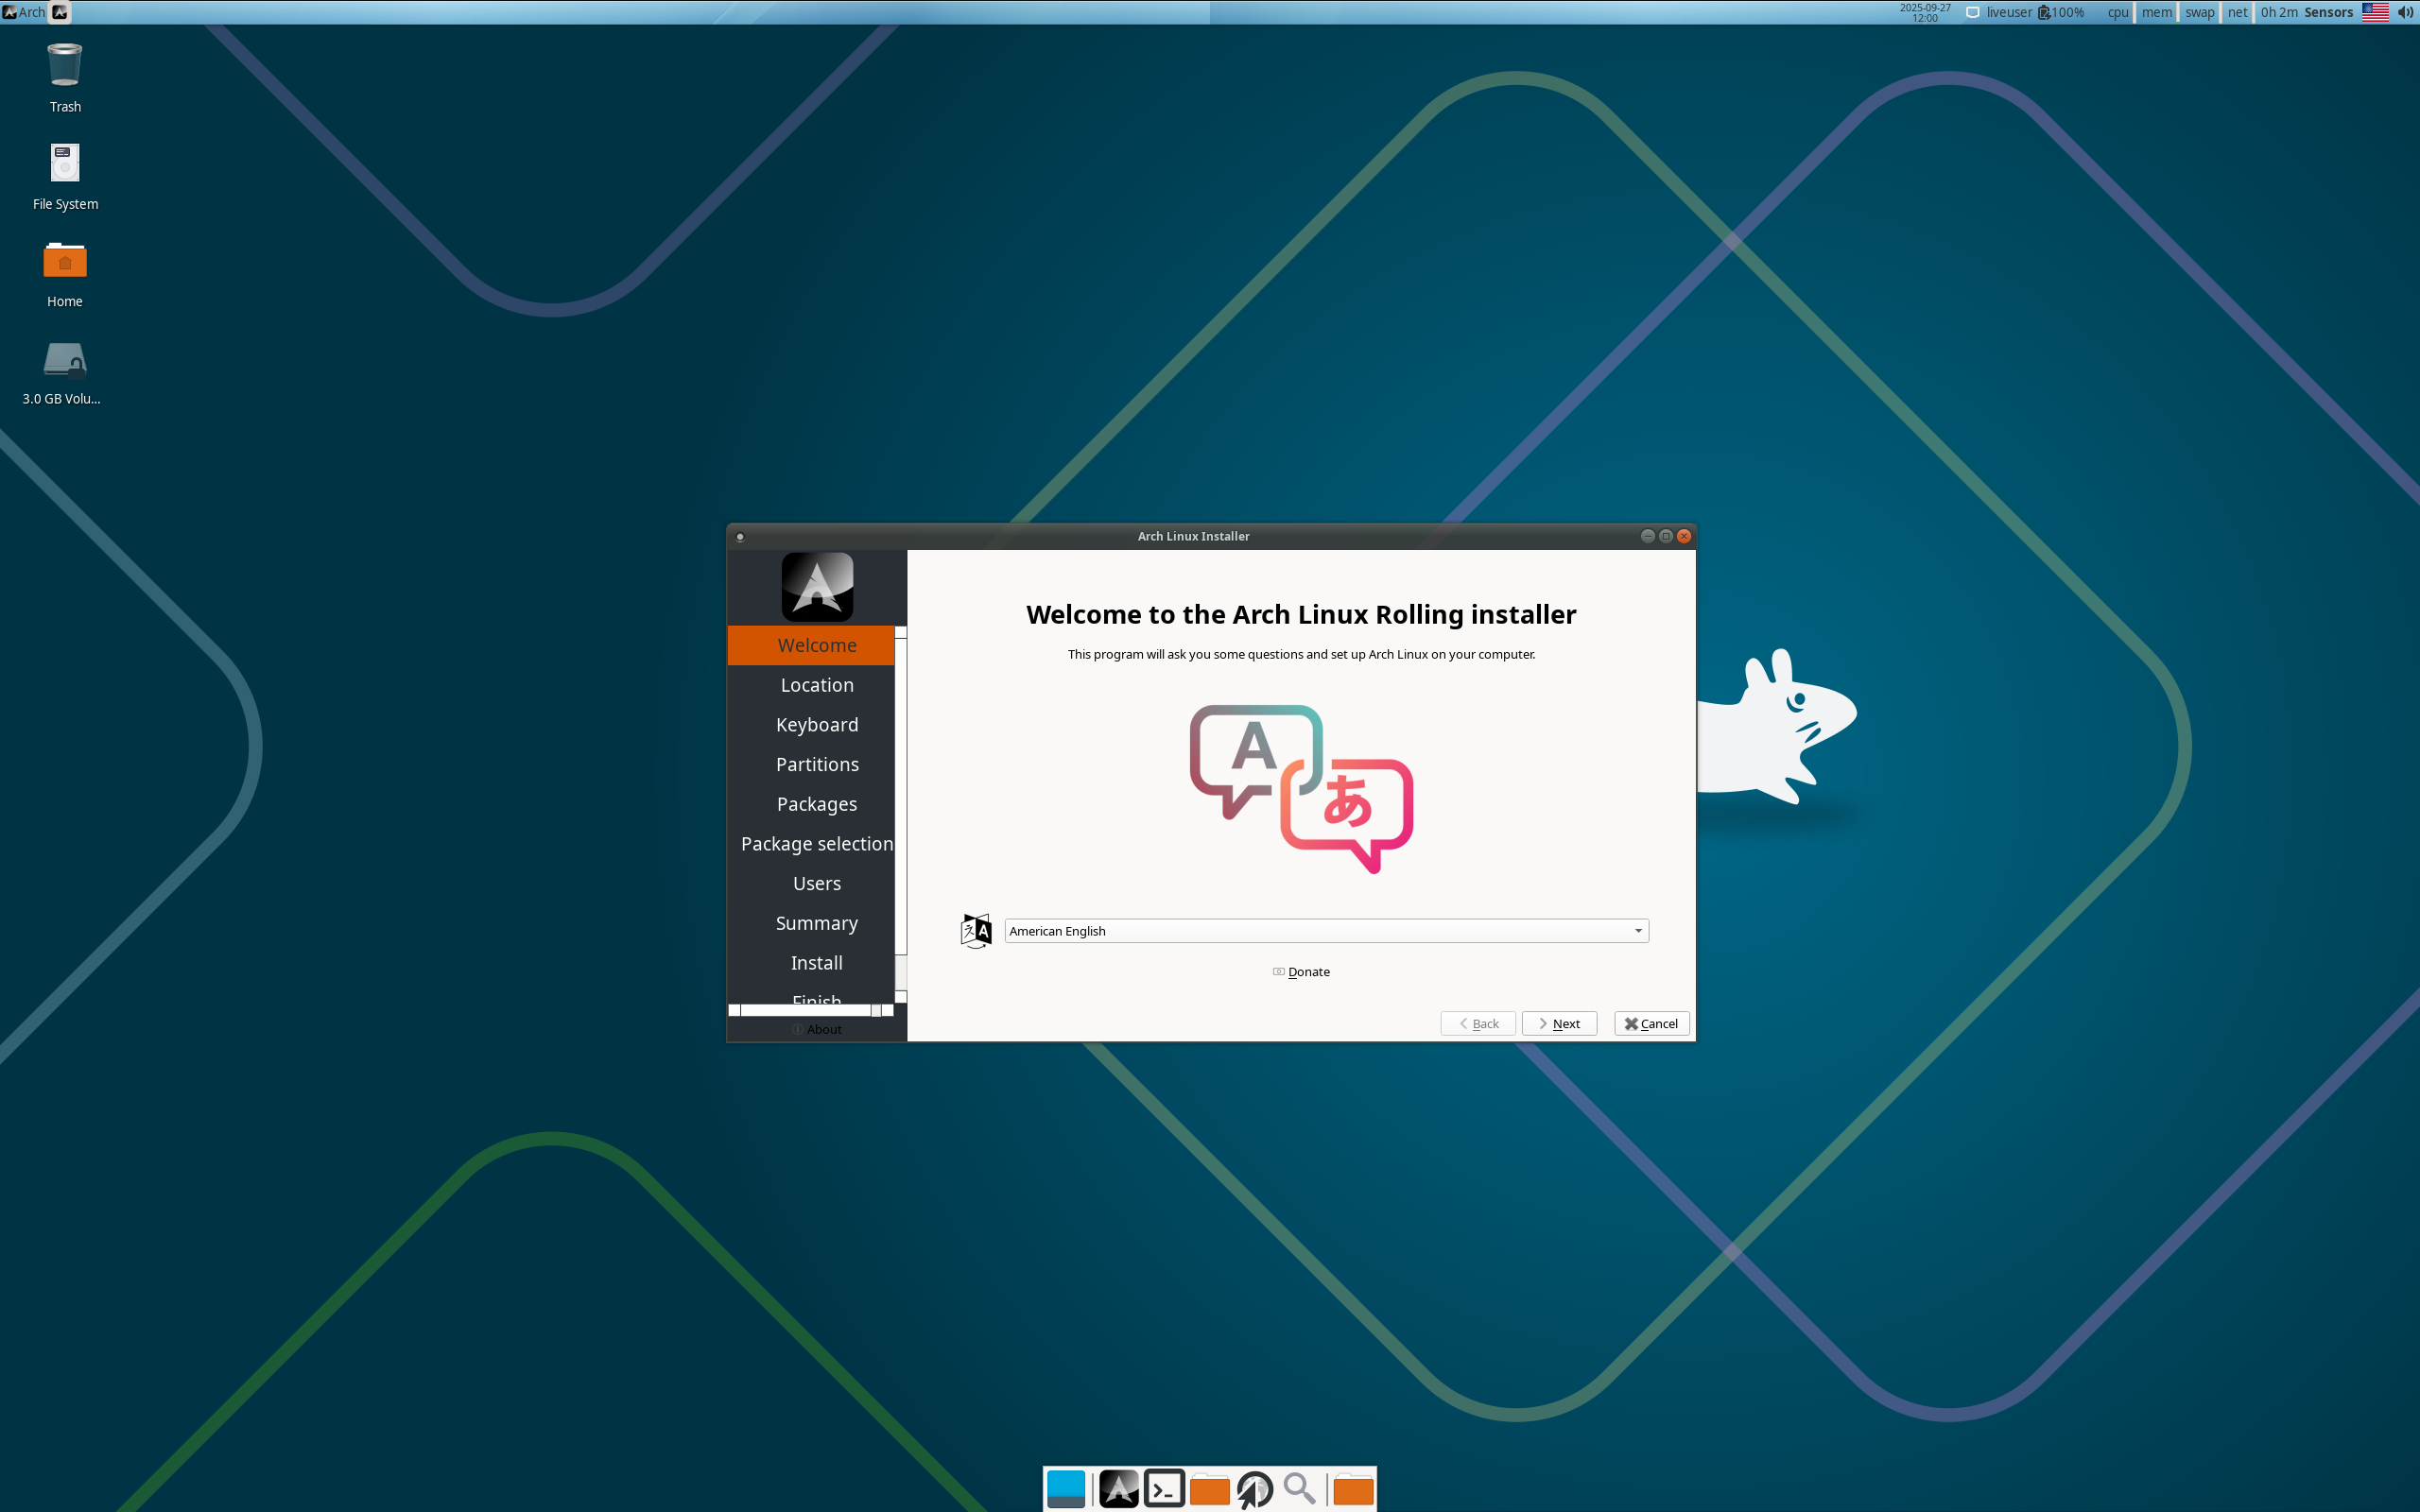Select the Package selection step in the sidebar
Viewport: 2420px width, 1512px height.
(x=811, y=844)
